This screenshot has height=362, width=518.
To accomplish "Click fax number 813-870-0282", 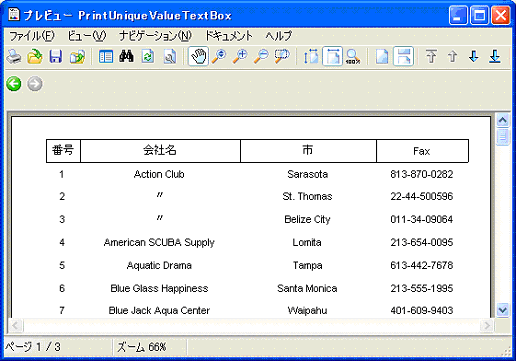I will click(x=422, y=174).
